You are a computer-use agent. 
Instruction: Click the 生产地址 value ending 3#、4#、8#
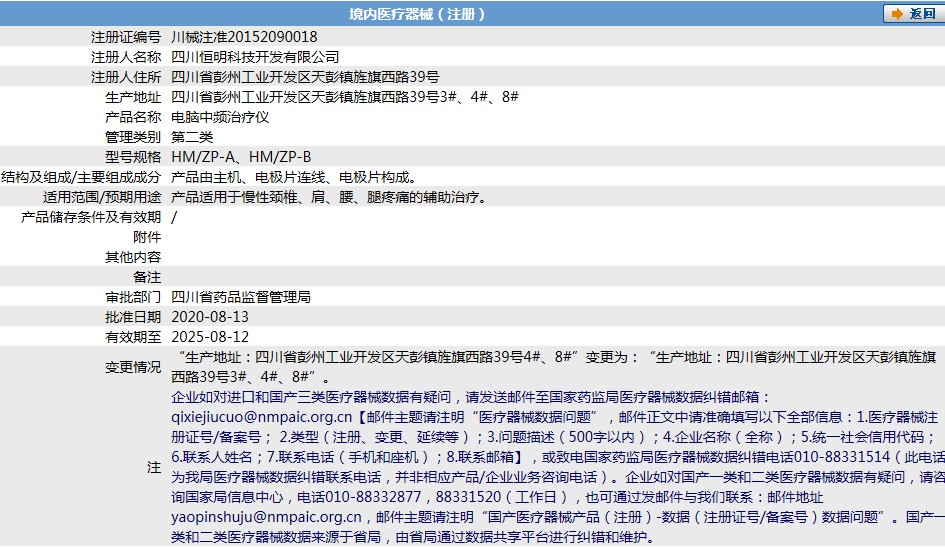[x=345, y=97]
